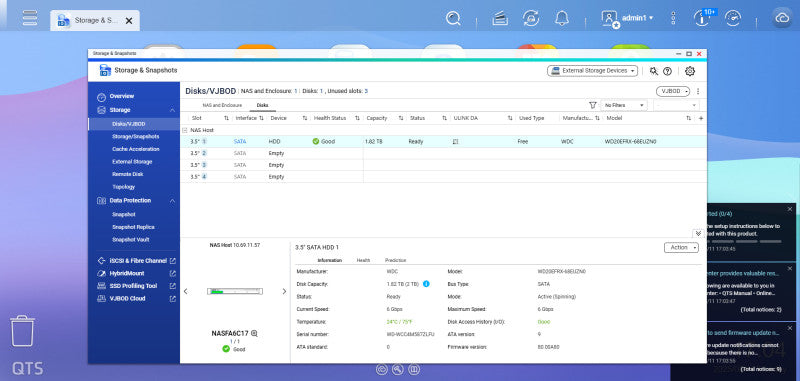Click the three-dot menu next to VJBOD

(x=698, y=91)
